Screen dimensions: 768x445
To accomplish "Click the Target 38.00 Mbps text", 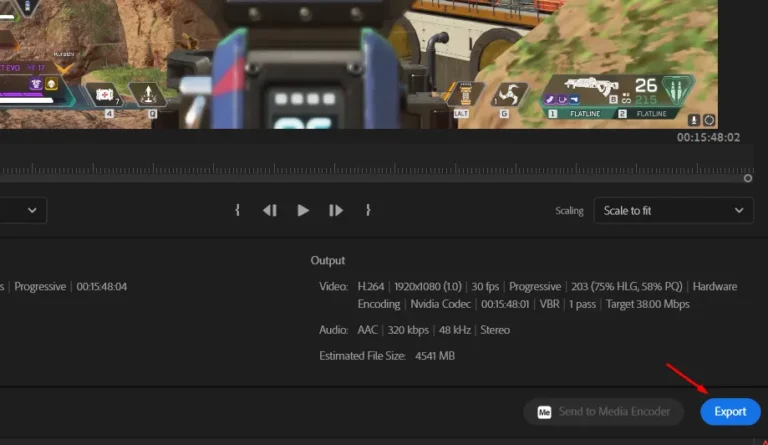I will (648, 304).
